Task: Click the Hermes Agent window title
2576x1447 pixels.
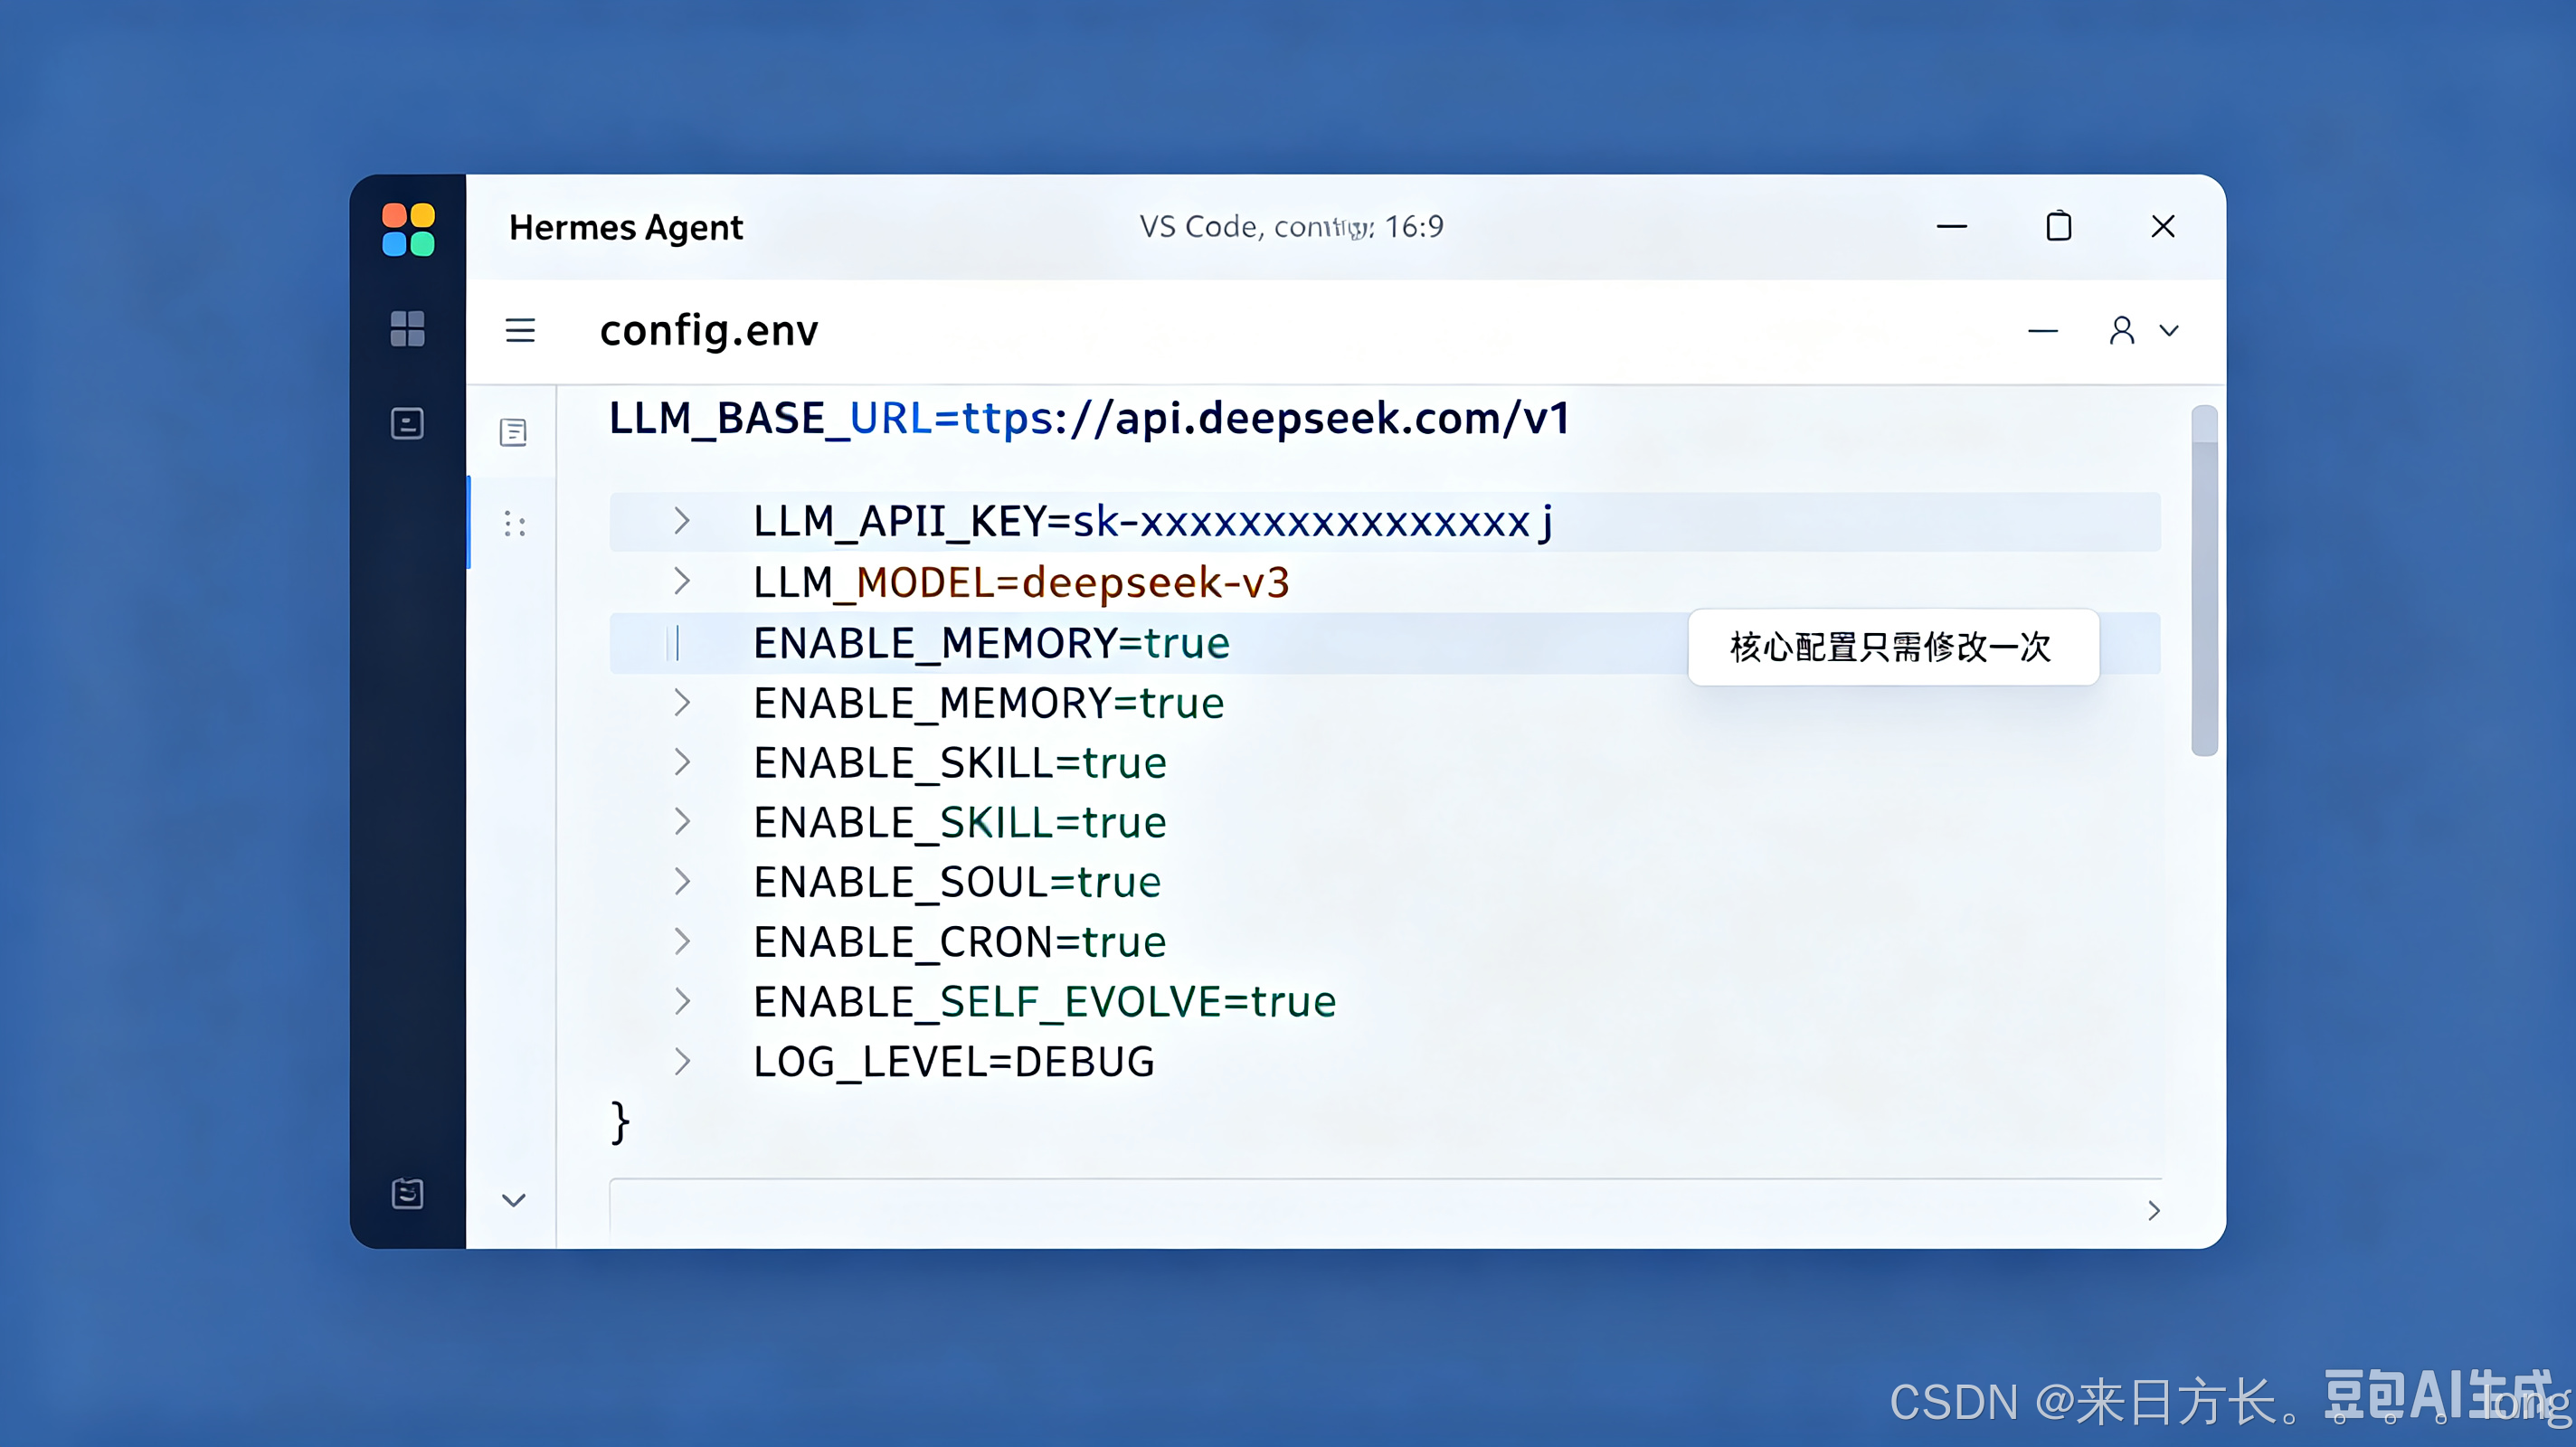Action: pos(626,228)
